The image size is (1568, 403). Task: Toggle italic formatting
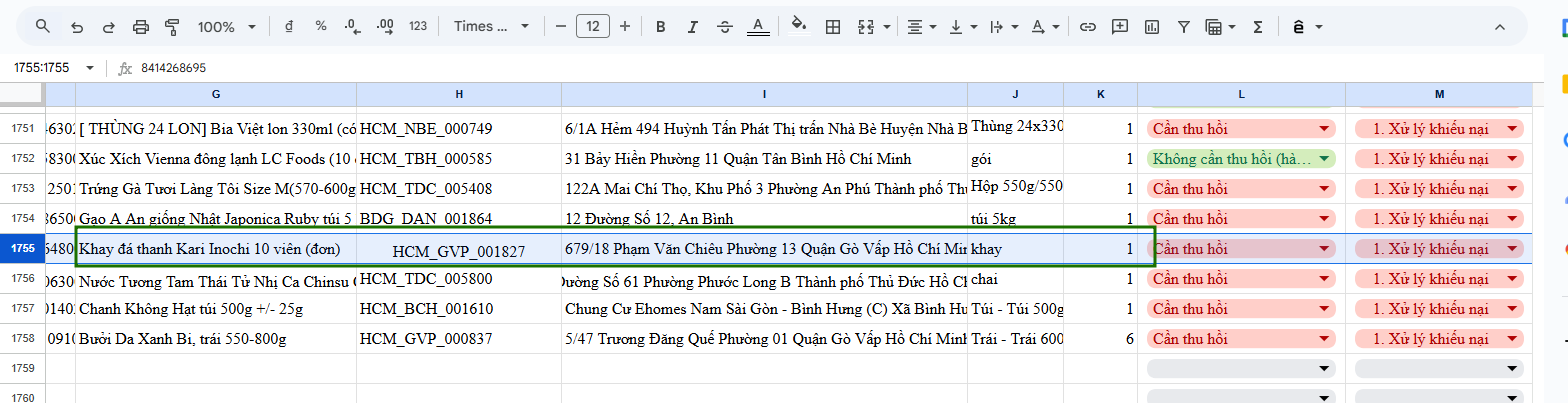693,26
